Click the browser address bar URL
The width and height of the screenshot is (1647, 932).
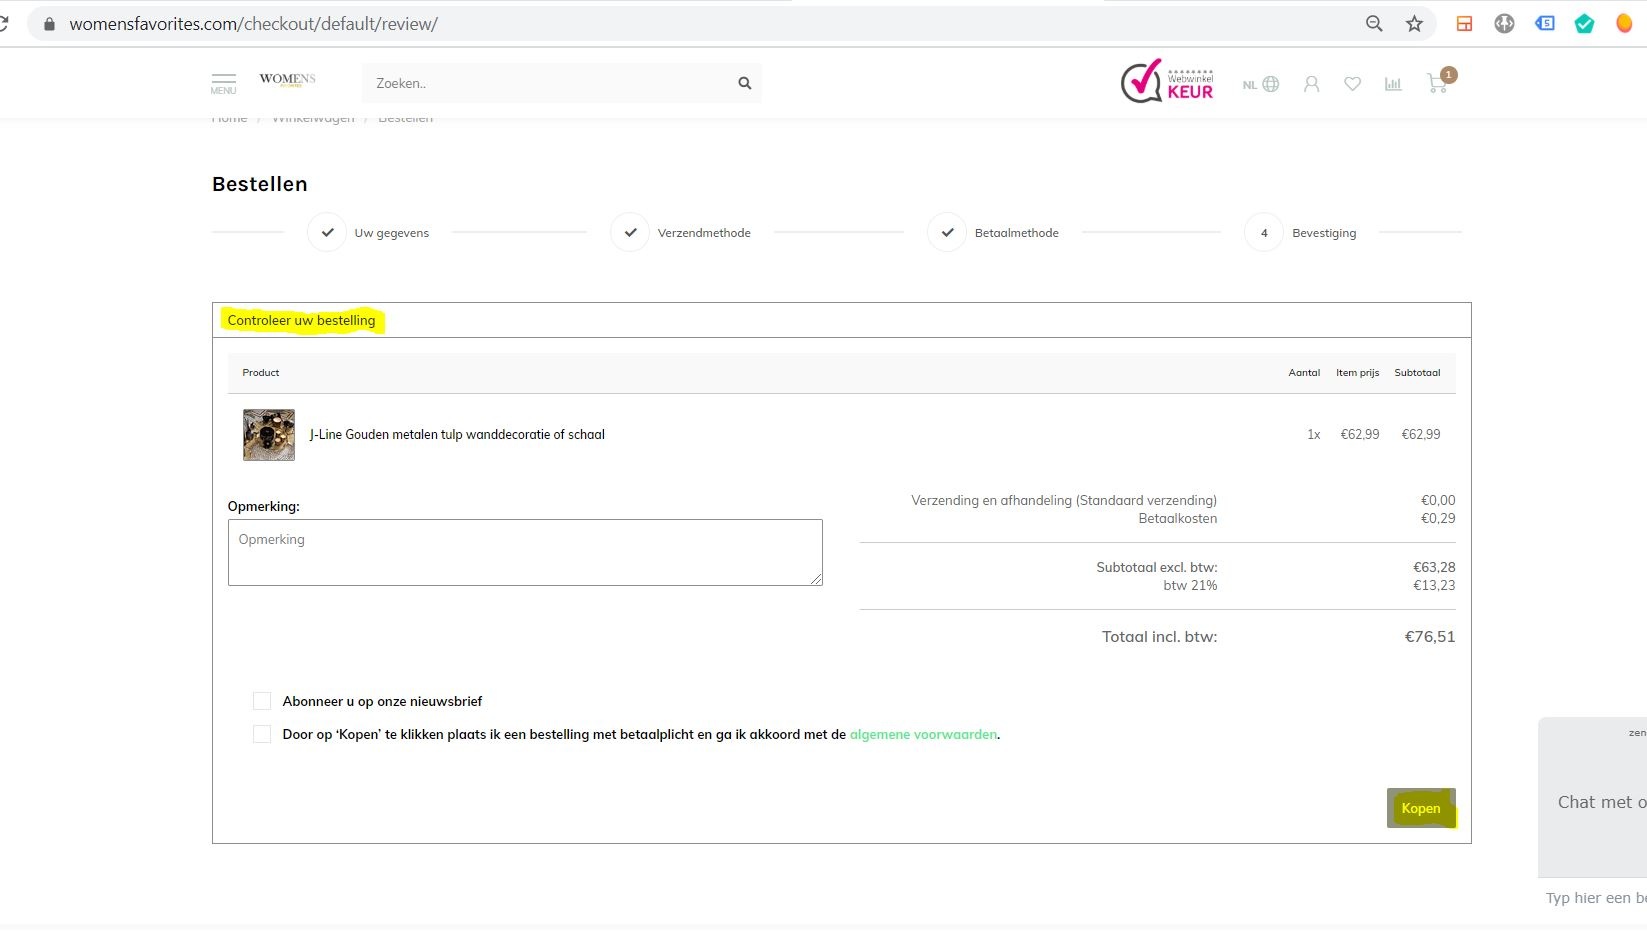click(x=253, y=24)
